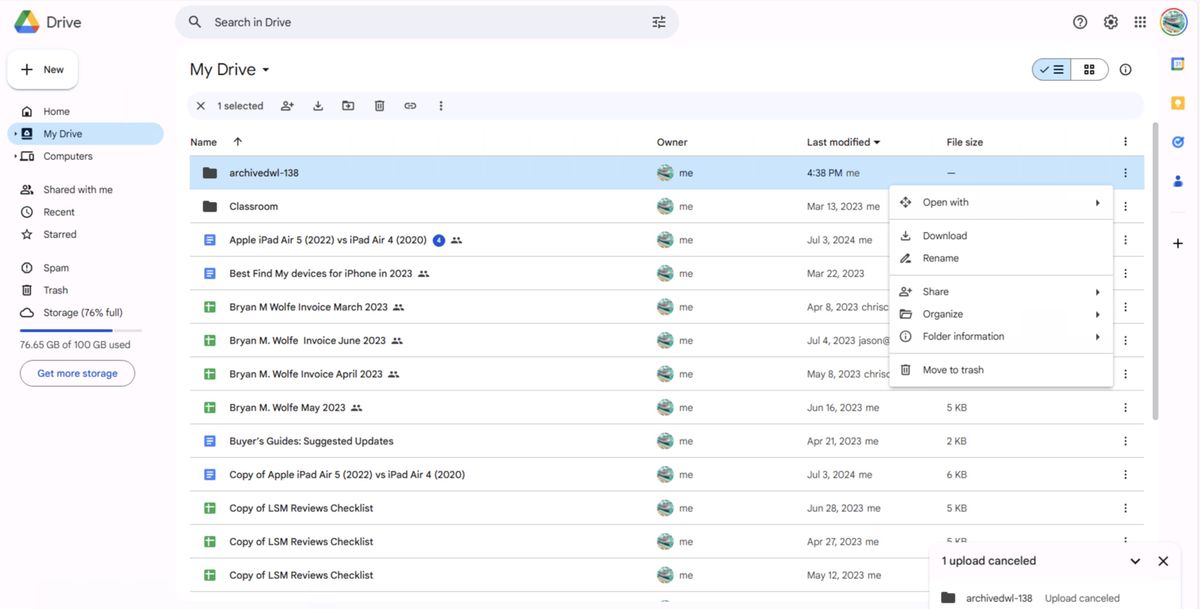Collapse the upload status notification
This screenshot has width=1200, height=609.
click(1135, 561)
